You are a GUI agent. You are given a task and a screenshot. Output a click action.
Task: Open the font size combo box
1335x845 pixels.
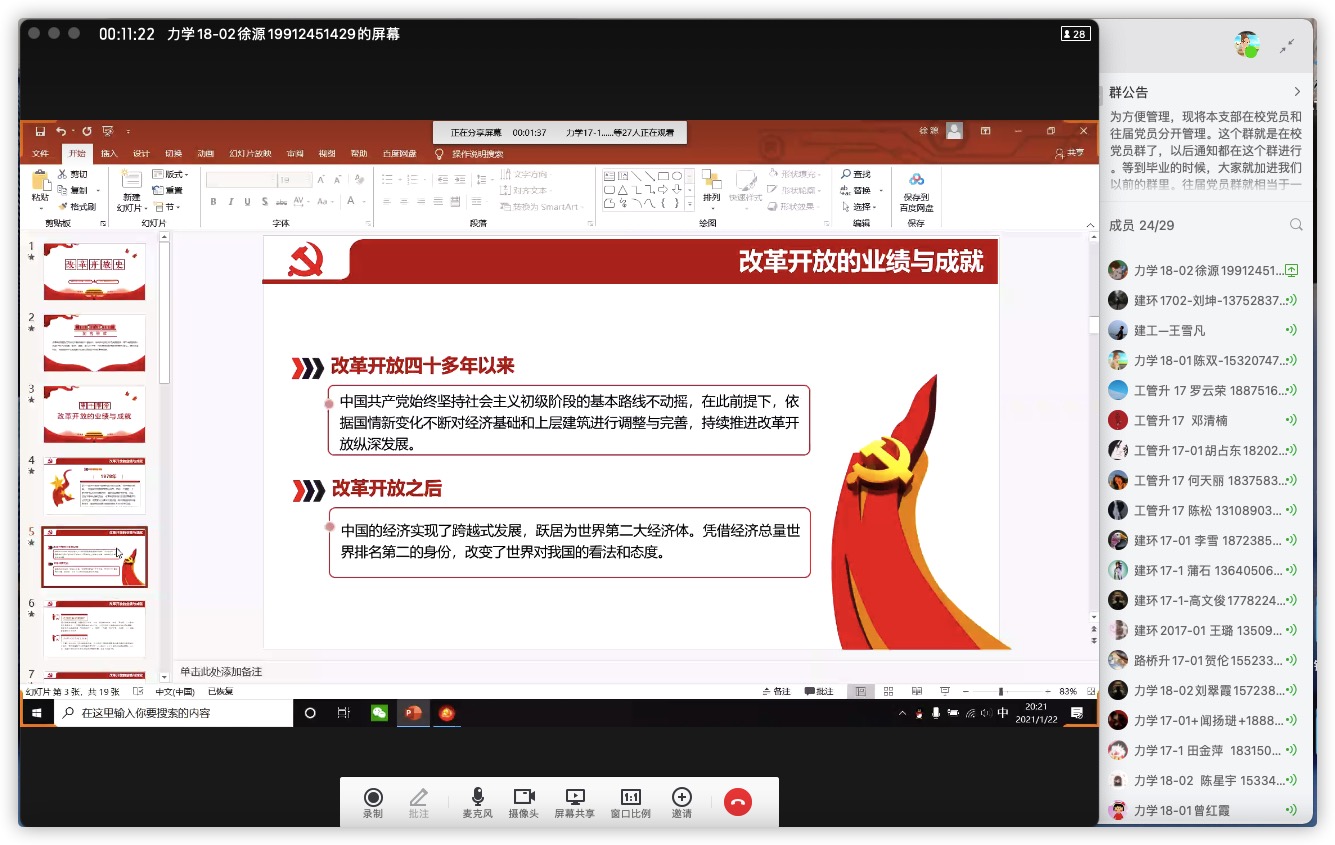(x=296, y=180)
